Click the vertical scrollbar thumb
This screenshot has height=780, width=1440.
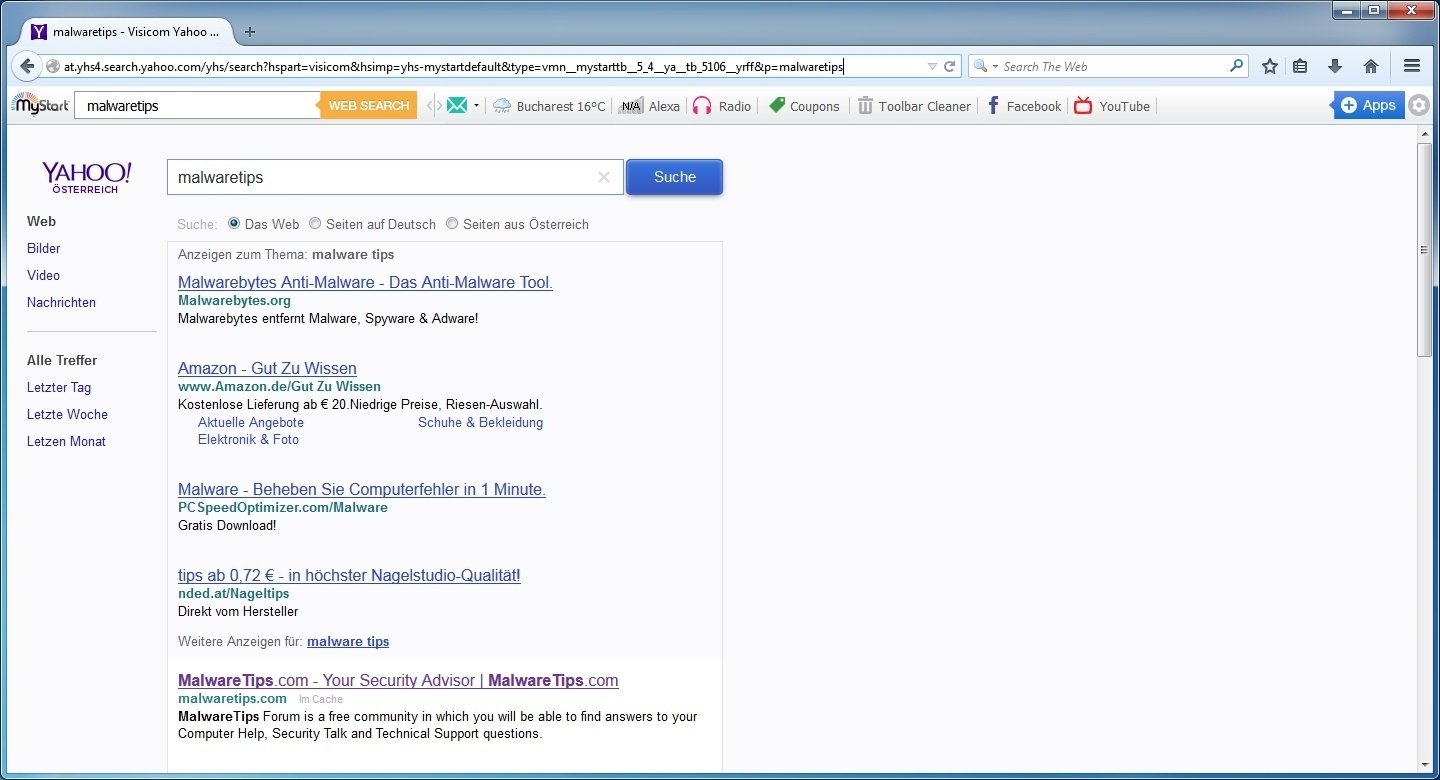(1425, 249)
